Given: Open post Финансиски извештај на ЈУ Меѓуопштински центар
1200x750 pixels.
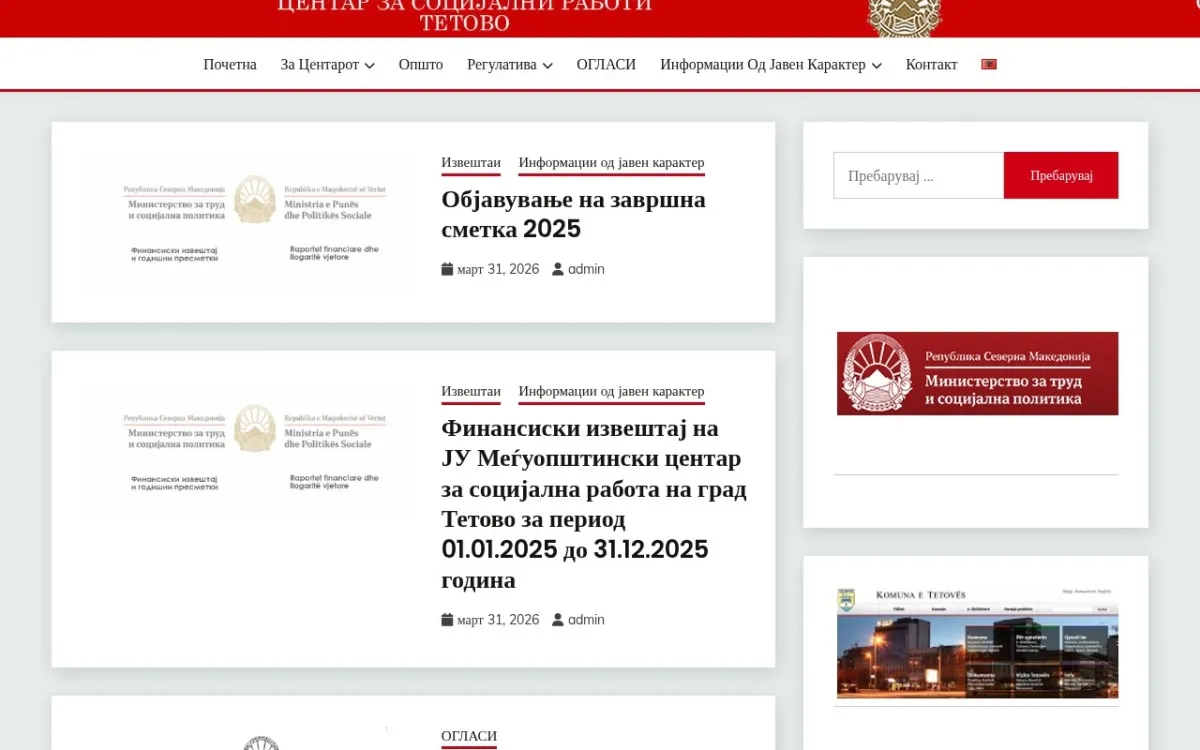Looking at the screenshot, I should (594, 504).
